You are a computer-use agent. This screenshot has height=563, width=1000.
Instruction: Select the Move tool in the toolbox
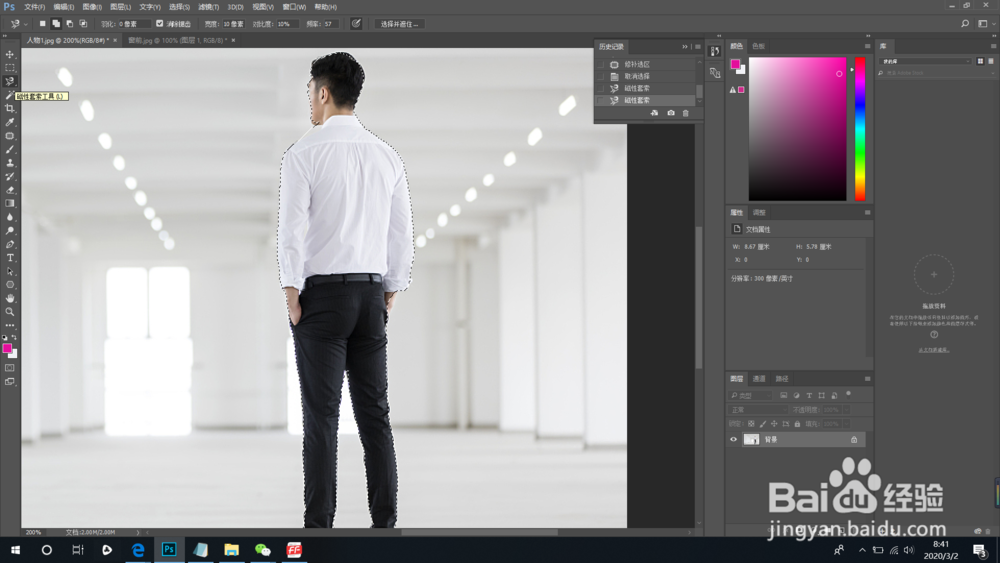coord(10,54)
